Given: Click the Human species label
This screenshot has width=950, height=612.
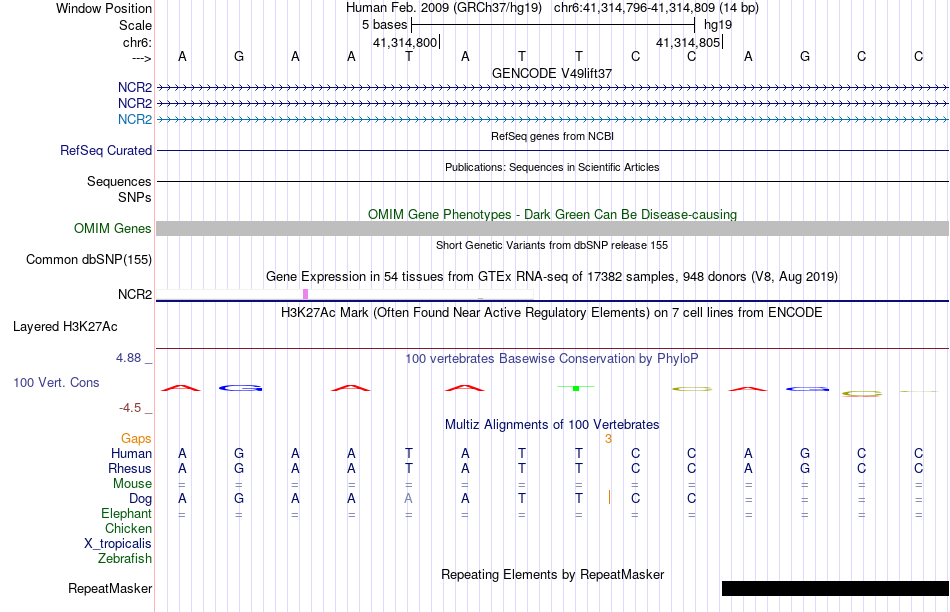Looking at the screenshot, I should pos(131,454).
